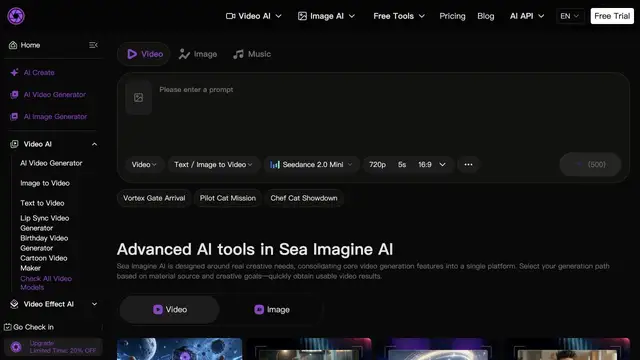
Task: Collapse the Video AI sidebar section chevron
Action: [94, 144]
